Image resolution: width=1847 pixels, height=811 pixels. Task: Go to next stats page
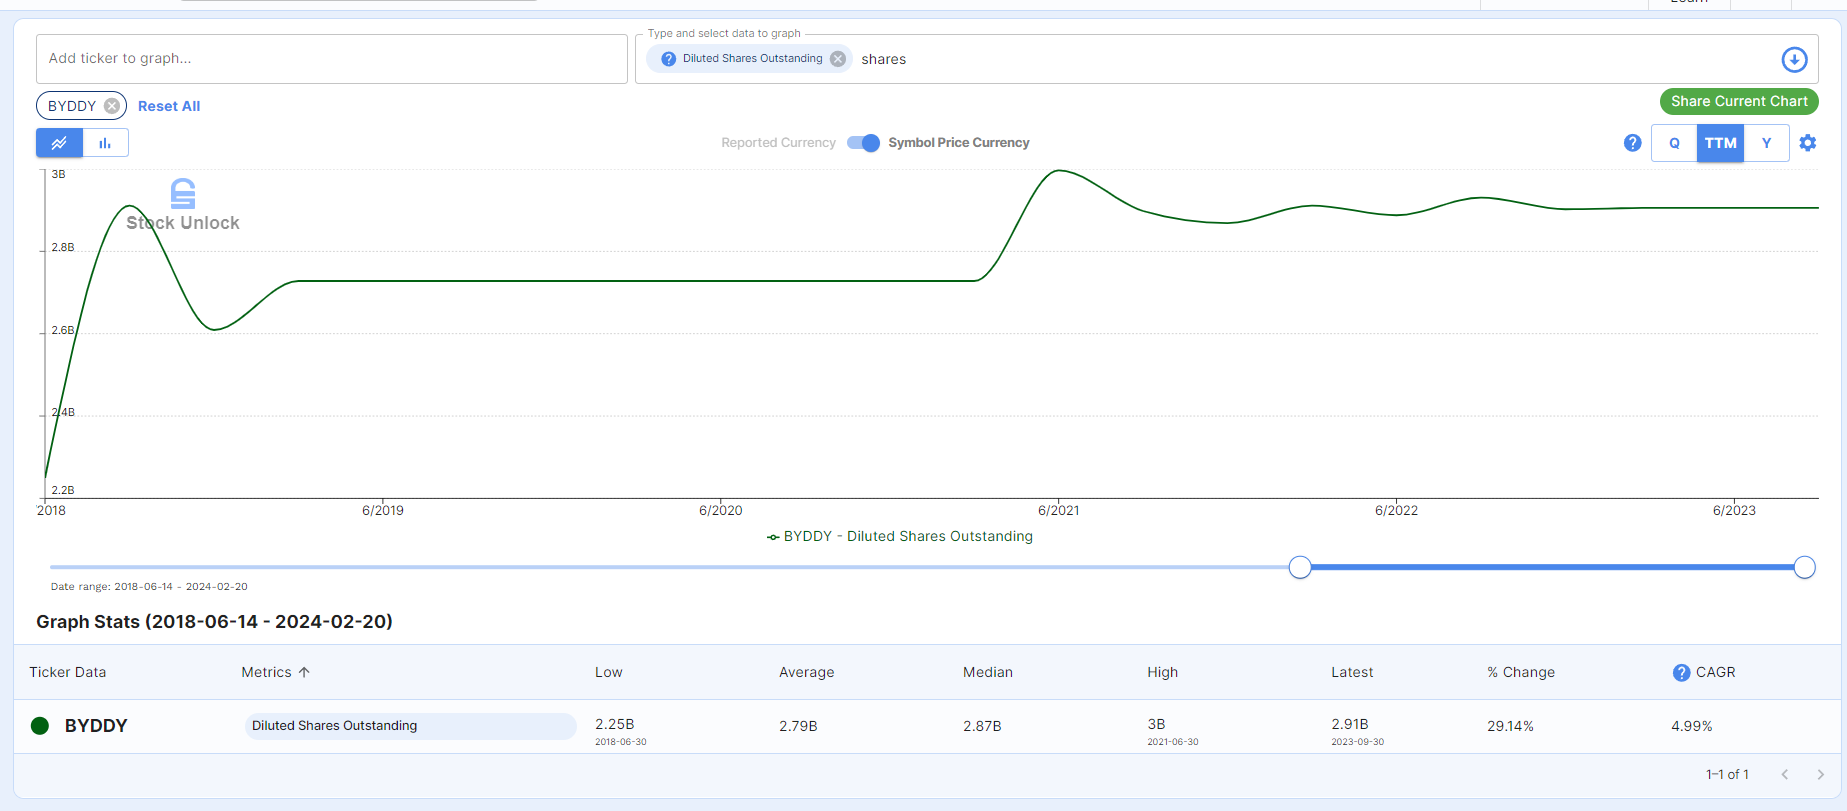[1820, 775]
